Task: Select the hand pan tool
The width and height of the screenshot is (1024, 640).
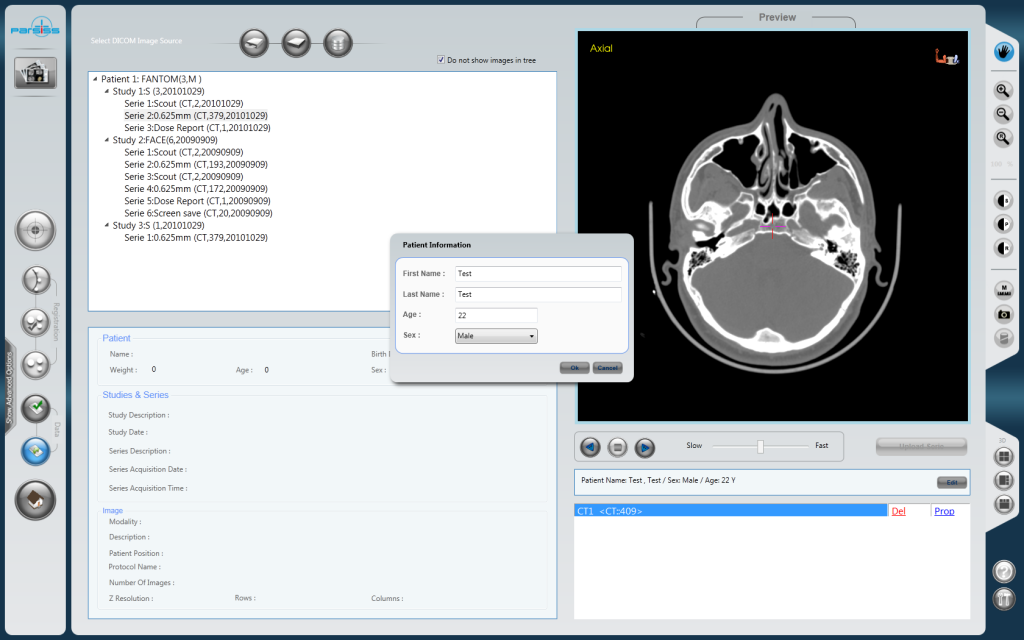Action: (1003, 50)
